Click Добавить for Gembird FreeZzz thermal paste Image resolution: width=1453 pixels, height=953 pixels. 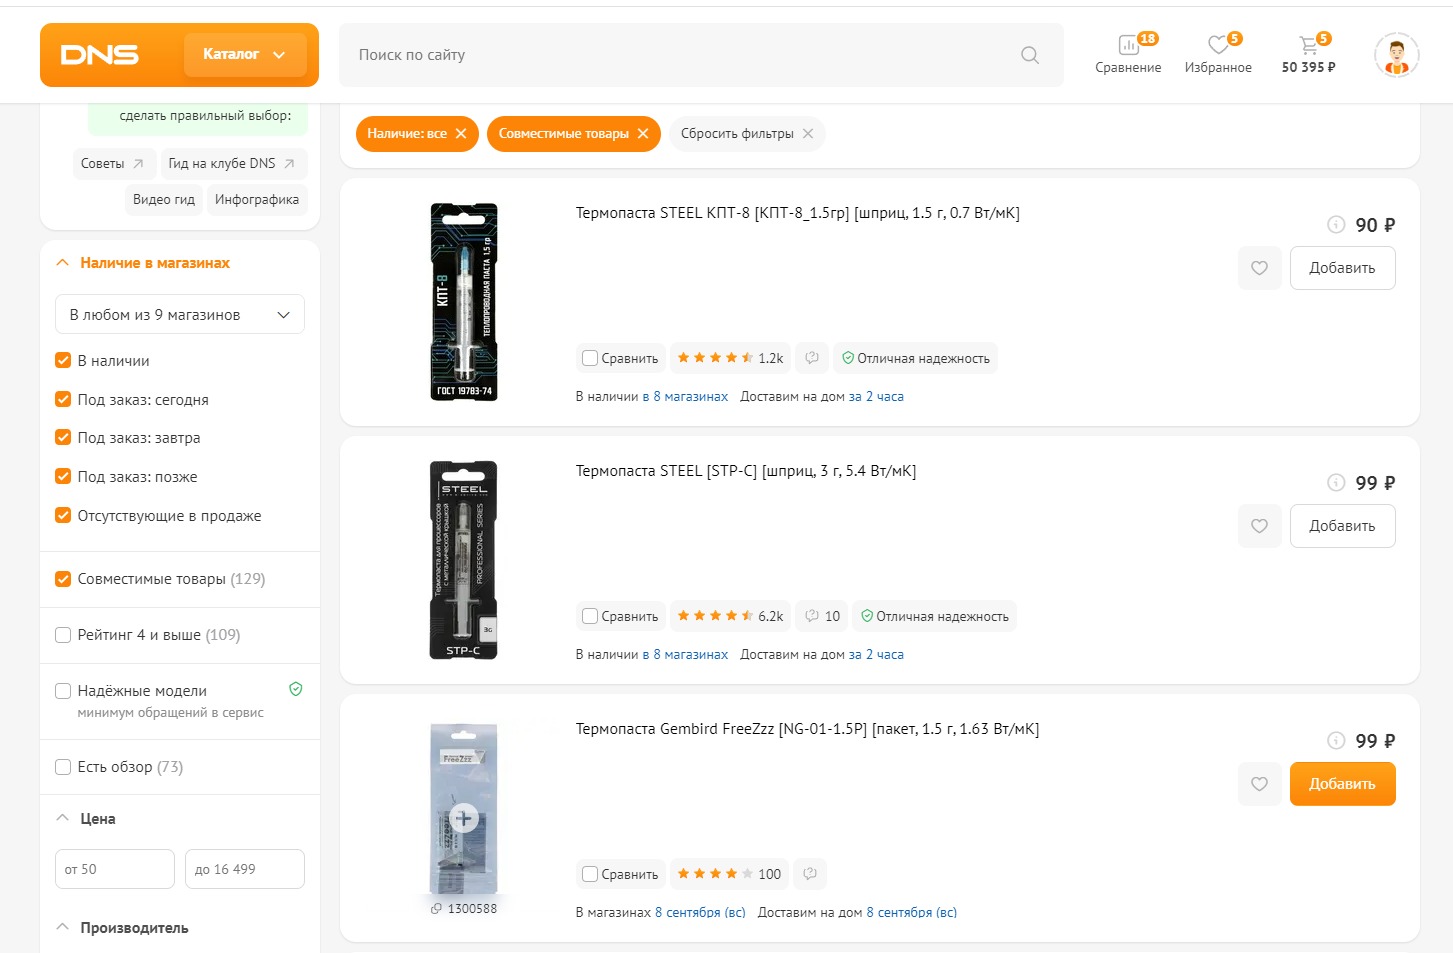(x=1342, y=784)
